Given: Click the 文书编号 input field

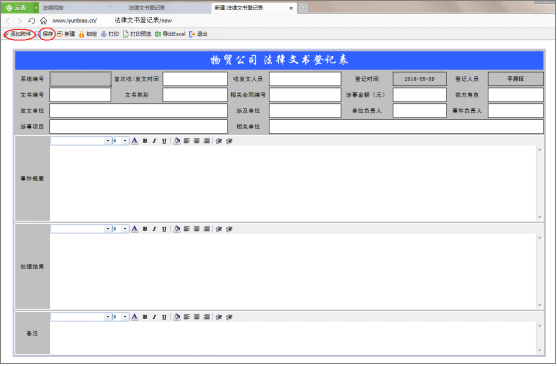Looking at the screenshot, I should [x=80, y=95].
